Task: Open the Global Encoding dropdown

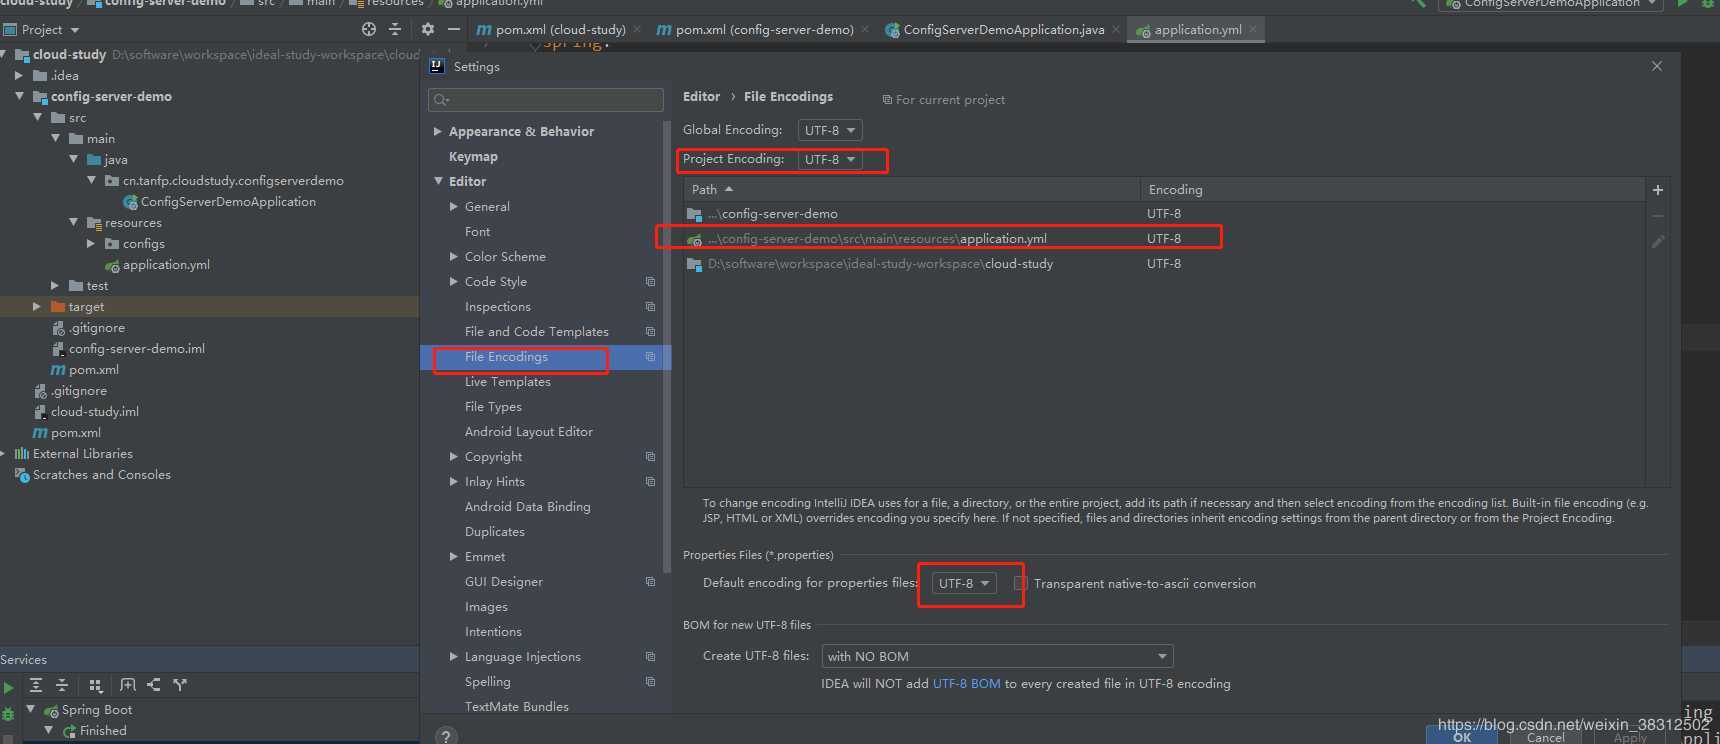Action: click(x=830, y=130)
